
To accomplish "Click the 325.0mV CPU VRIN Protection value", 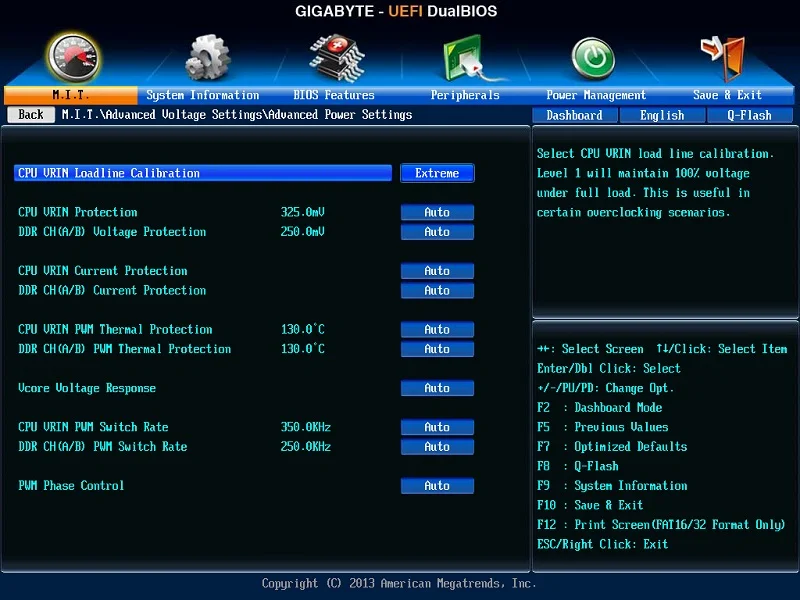I will 303,212.
